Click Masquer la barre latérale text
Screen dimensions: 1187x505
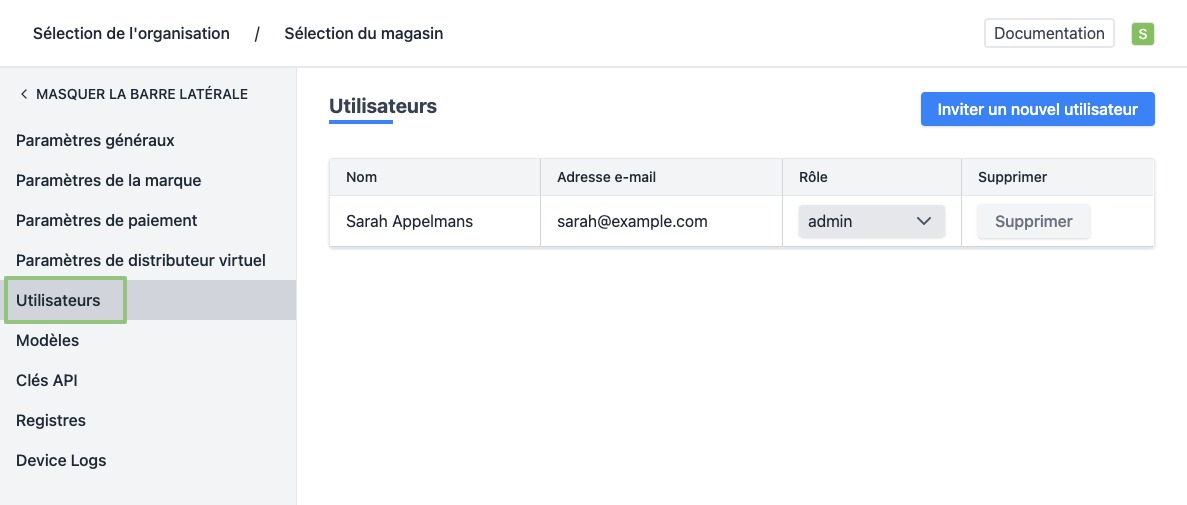point(142,94)
